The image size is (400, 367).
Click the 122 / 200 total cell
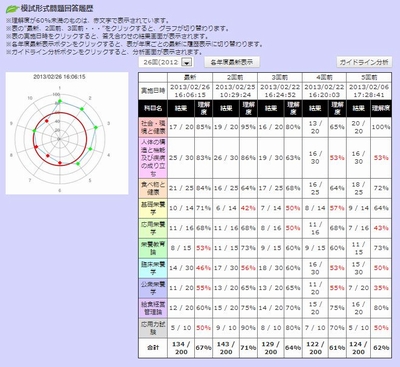click(x=315, y=348)
